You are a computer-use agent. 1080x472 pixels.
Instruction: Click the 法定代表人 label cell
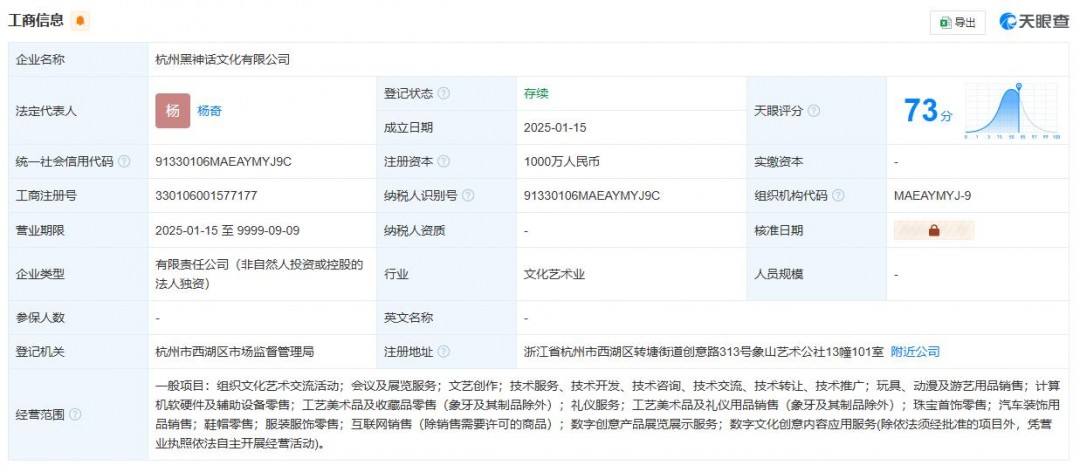[78, 111]
